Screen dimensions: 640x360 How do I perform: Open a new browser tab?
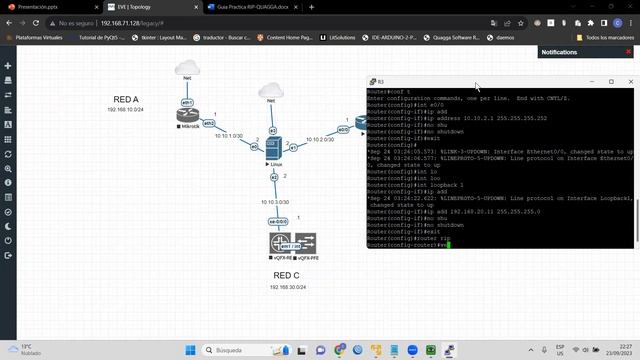pyautogui.click(x=311, y=7)
